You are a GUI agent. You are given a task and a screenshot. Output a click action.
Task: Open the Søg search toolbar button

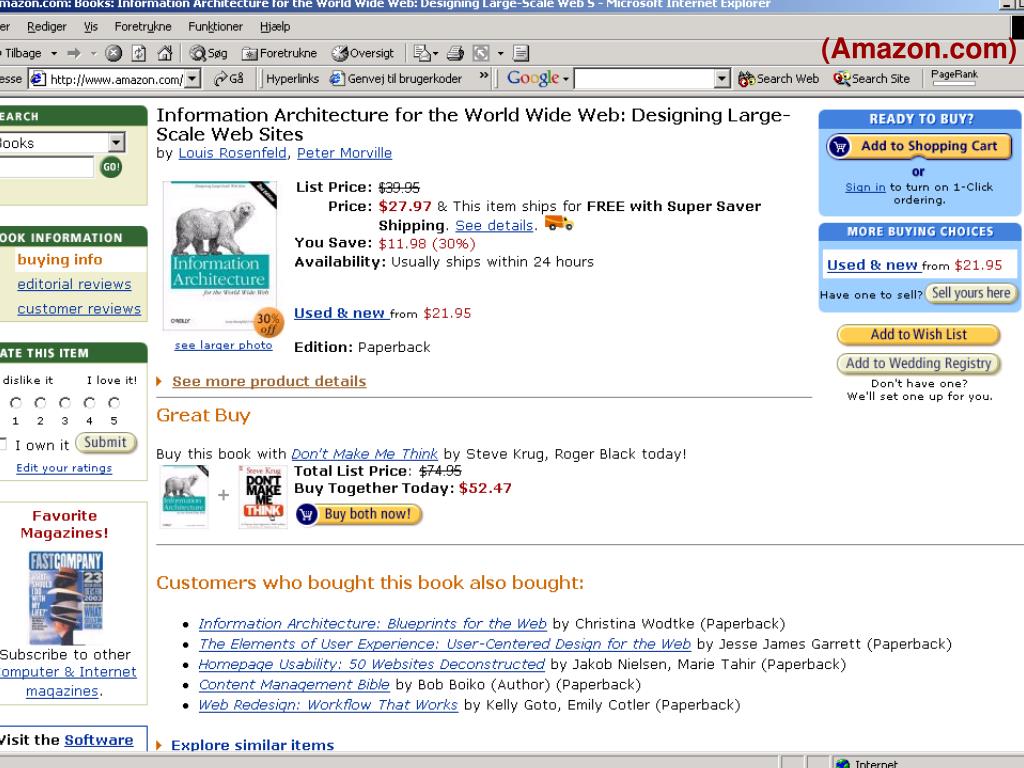[208, 53]
